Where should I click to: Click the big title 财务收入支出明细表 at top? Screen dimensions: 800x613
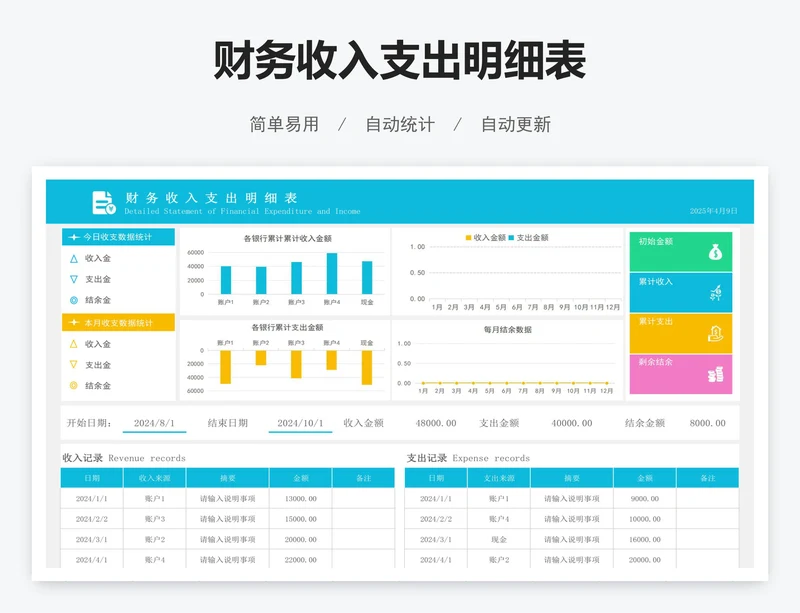pos(399,60)
